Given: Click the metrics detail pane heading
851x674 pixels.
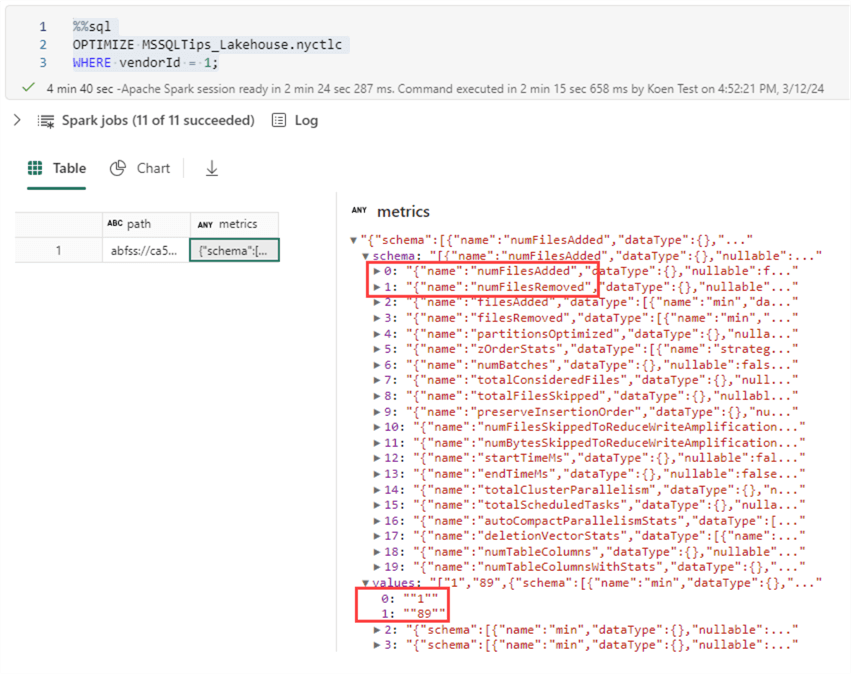Looking at the screenshot, I should coord(403,211).
